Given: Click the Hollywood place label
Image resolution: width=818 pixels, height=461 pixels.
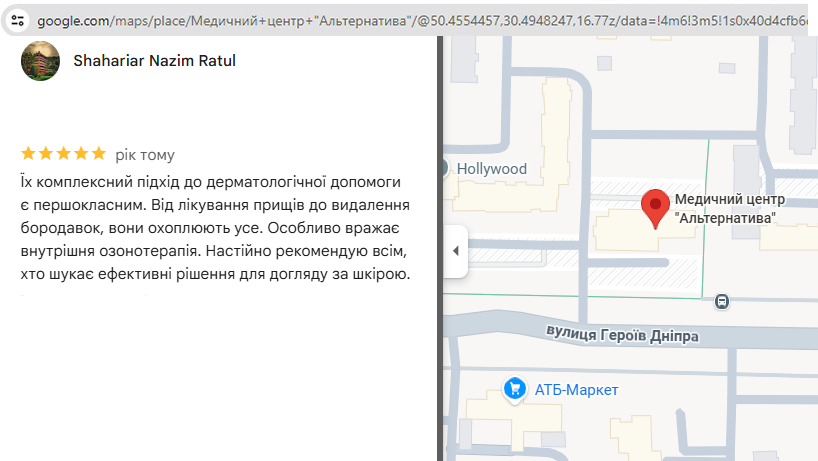Looking at the screenshot, I should pyautogui.click(x=491, y=169).
